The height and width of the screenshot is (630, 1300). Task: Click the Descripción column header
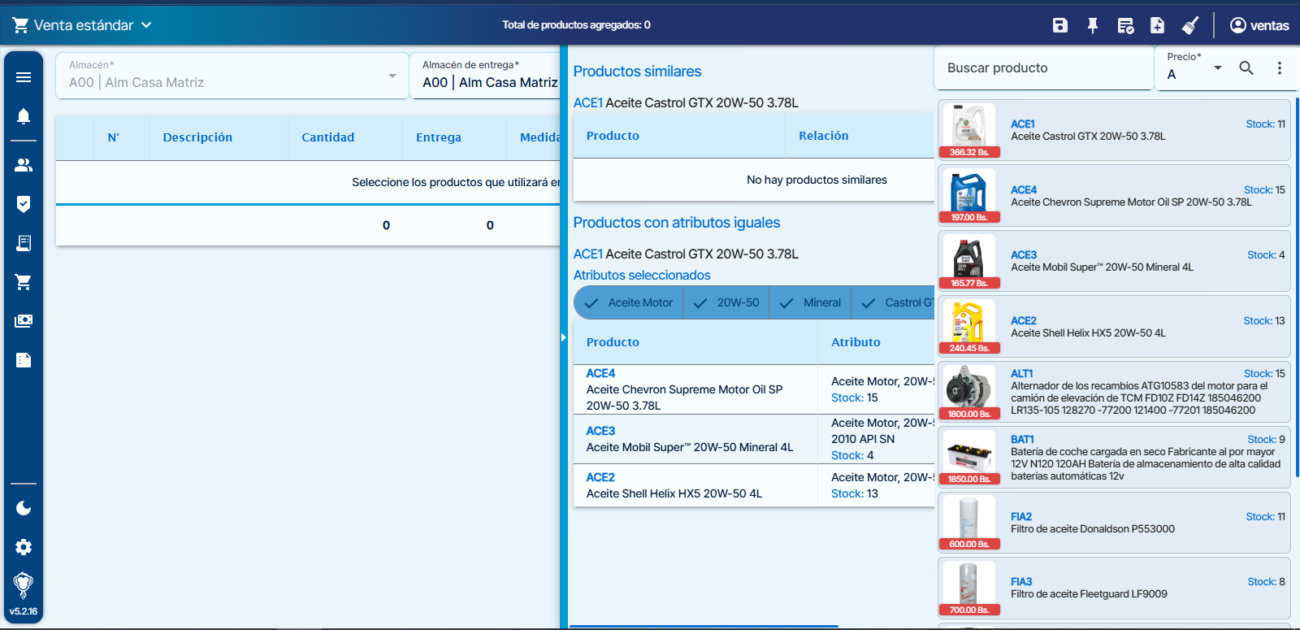tap(197, 137)
